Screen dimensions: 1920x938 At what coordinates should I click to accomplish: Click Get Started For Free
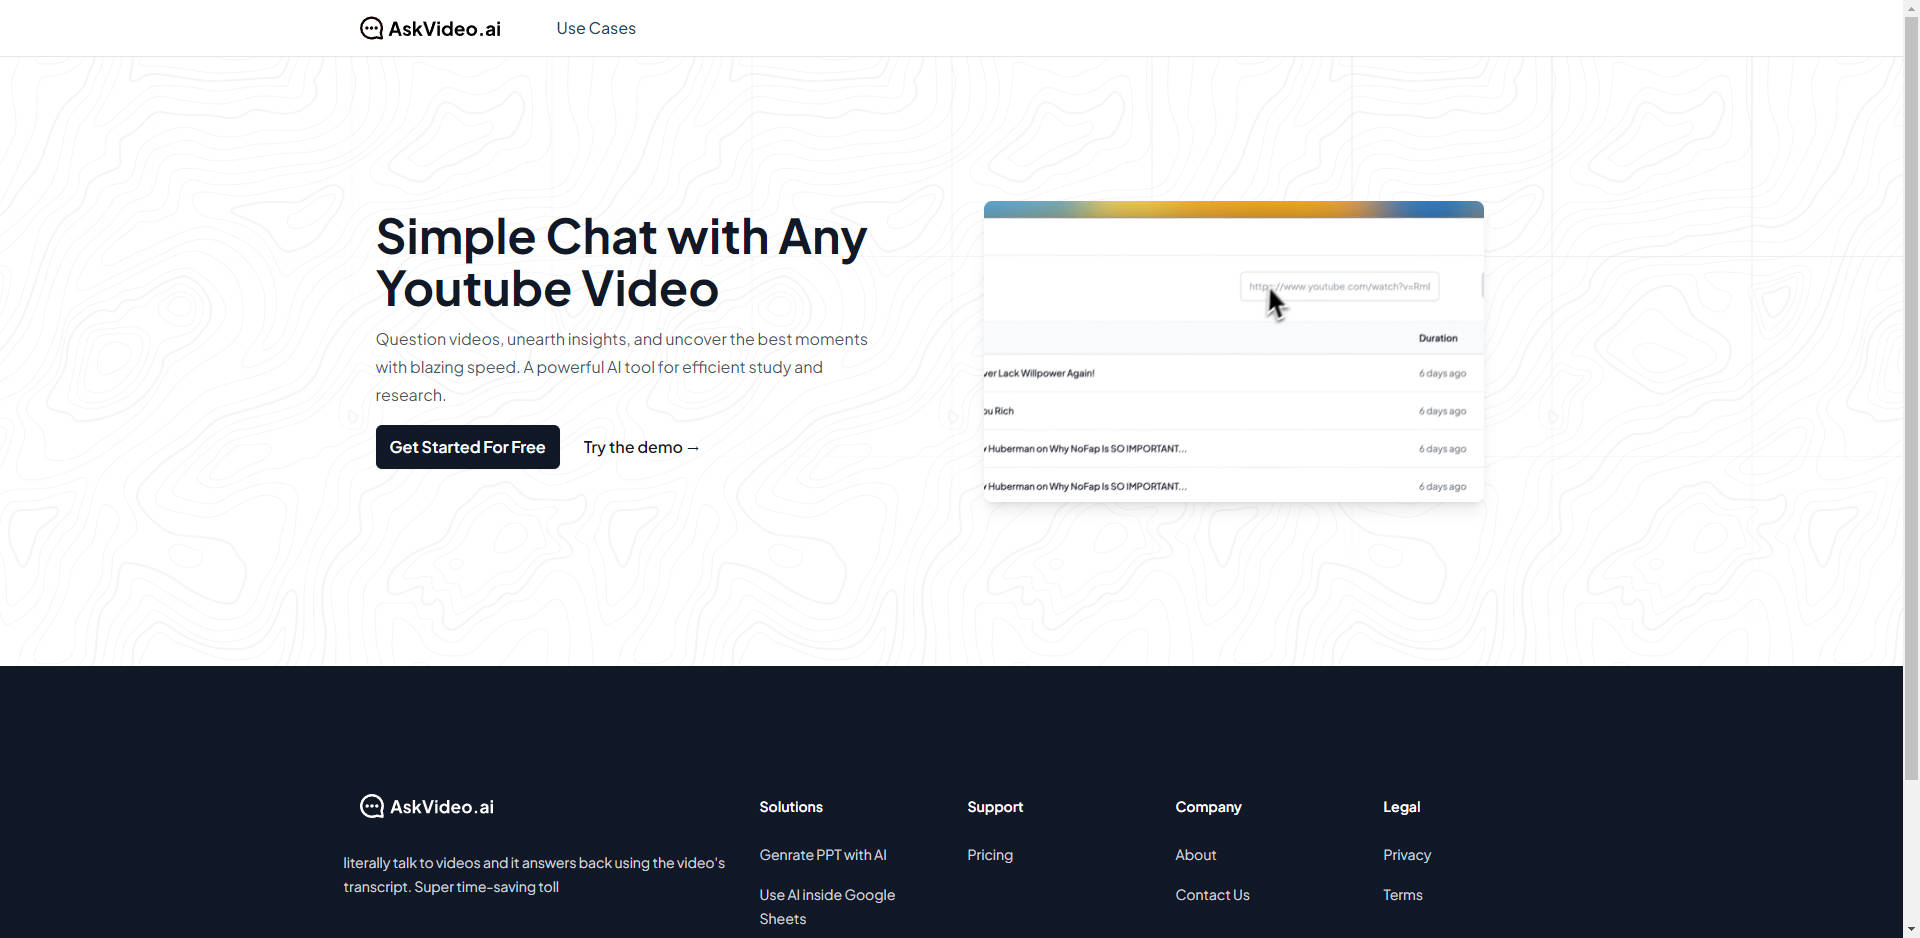(467, 447)
